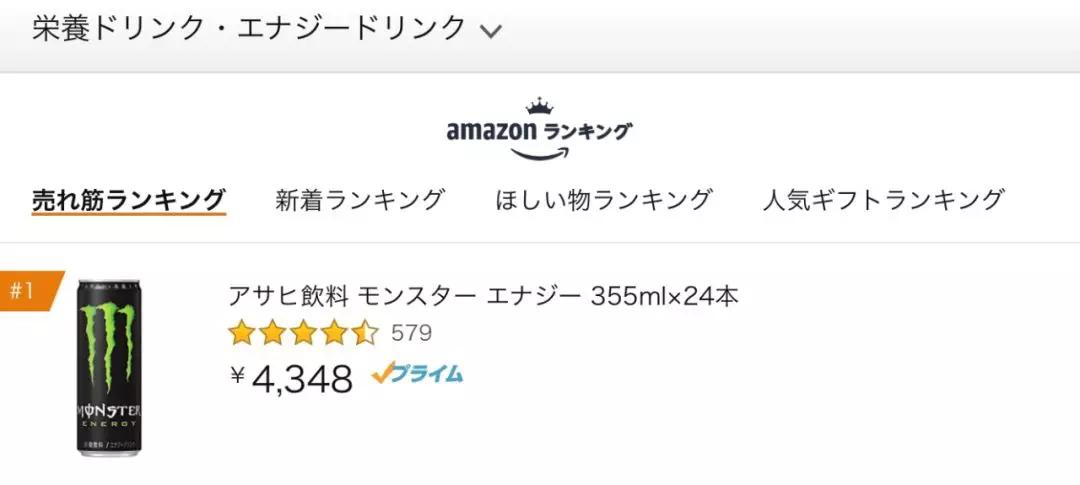Open the 579 reviews count link
This screenshot has width=1080, height=485.
tap(411, 333)
